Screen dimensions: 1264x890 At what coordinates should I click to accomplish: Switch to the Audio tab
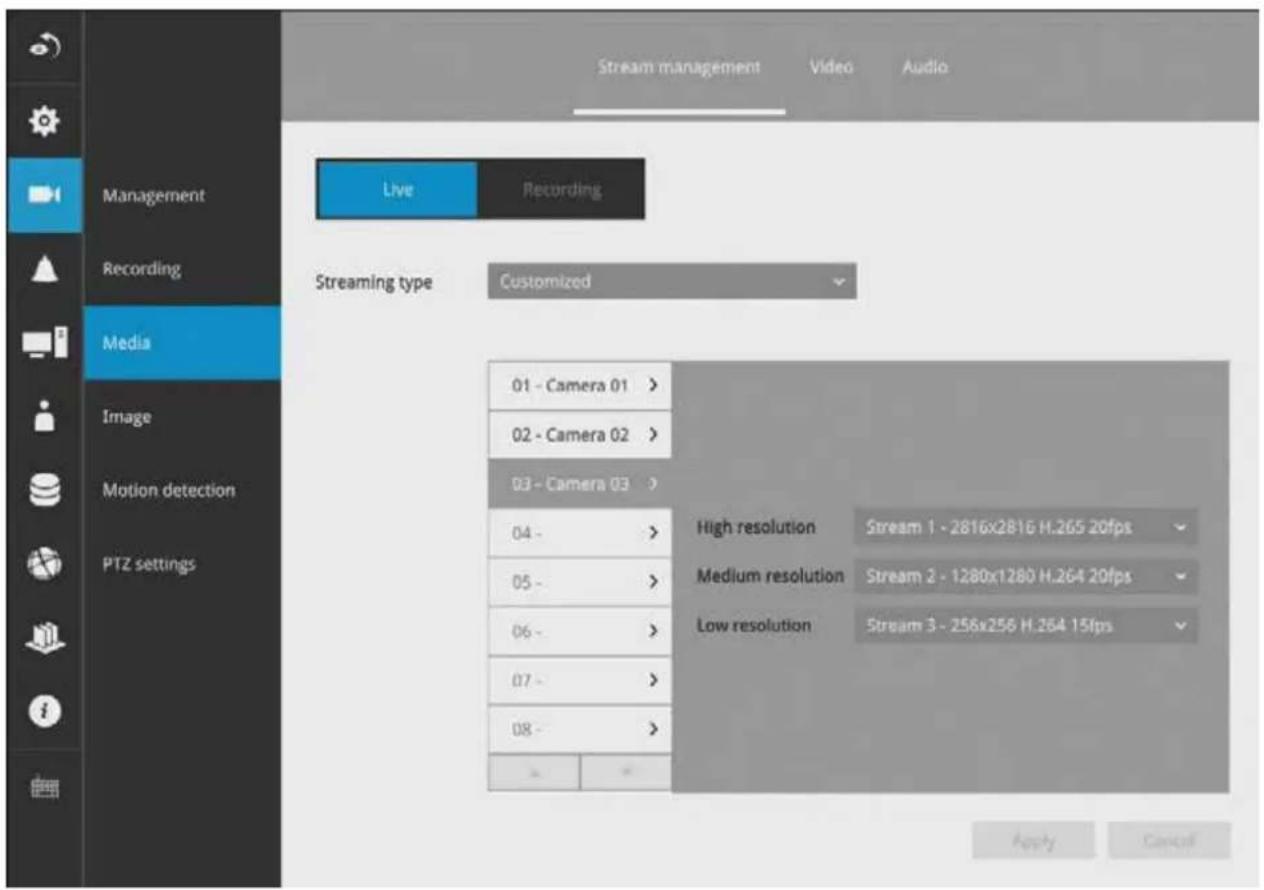tap(925, 67)
